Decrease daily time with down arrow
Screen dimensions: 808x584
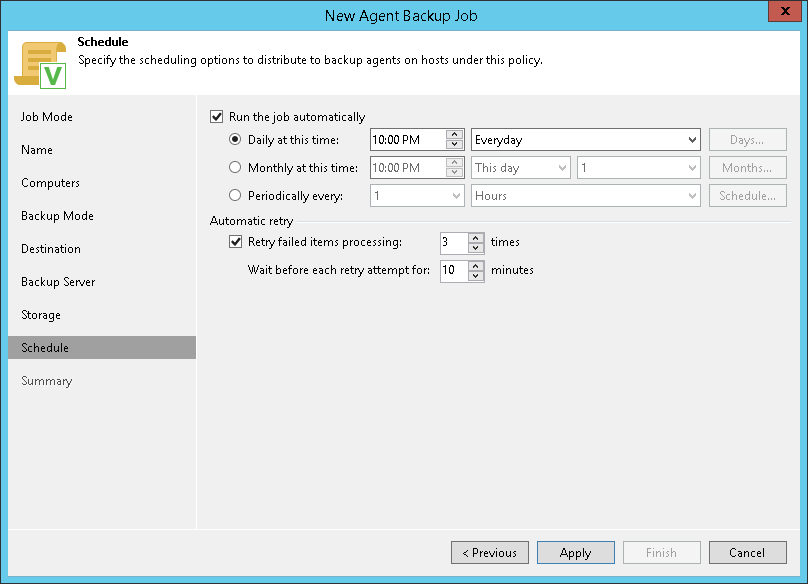(x=455, y=145)
